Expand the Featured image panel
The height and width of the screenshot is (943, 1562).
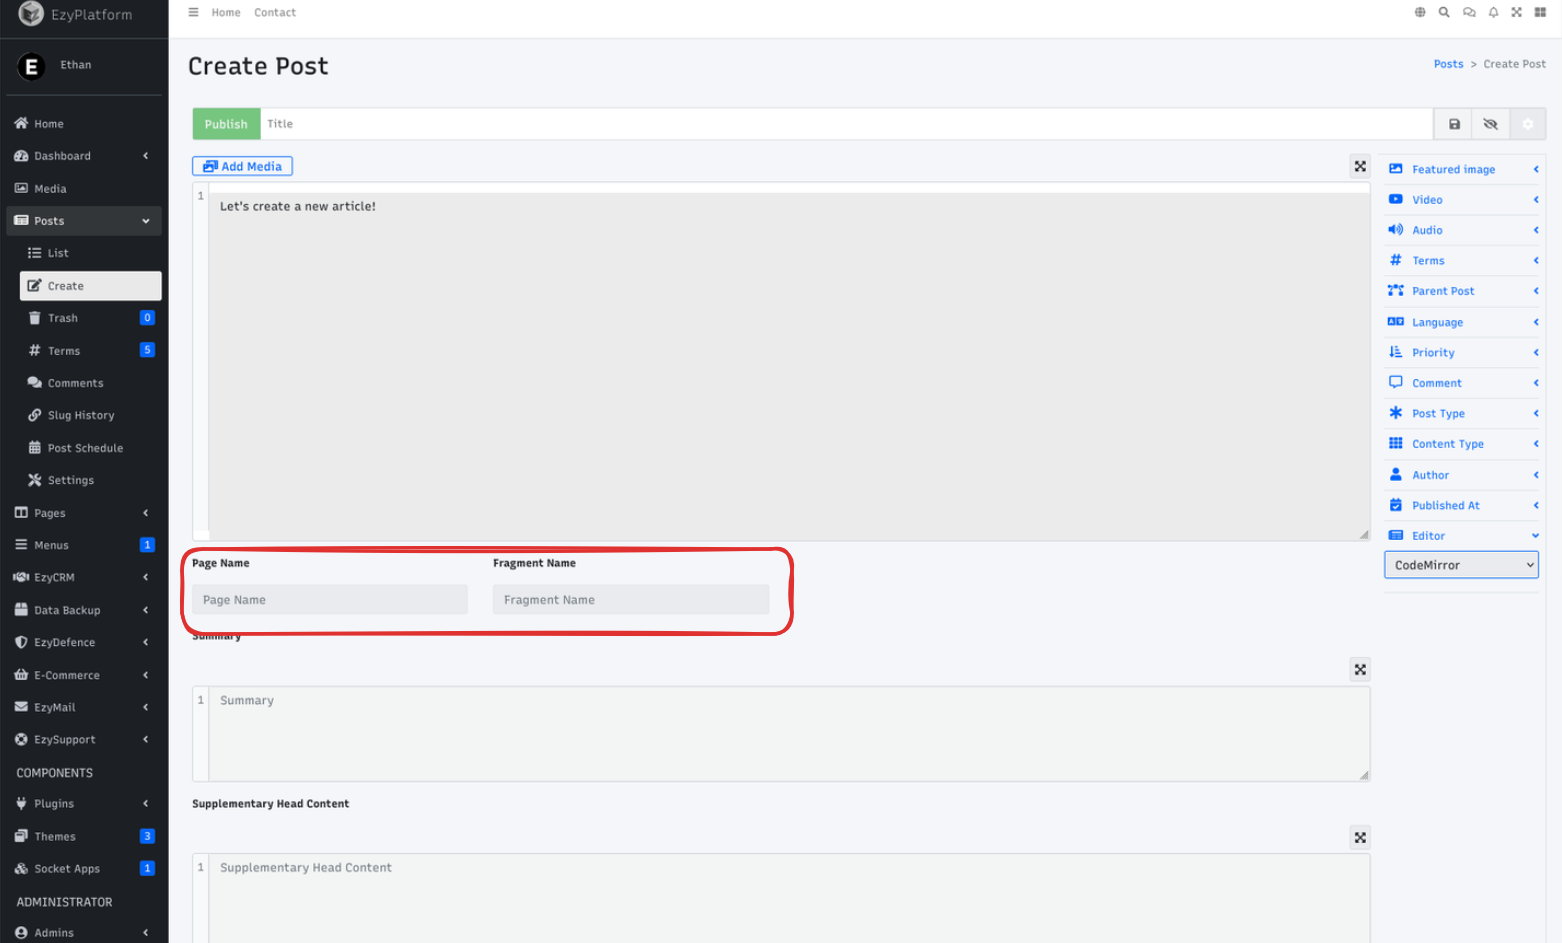click(x=1460, y=170)
